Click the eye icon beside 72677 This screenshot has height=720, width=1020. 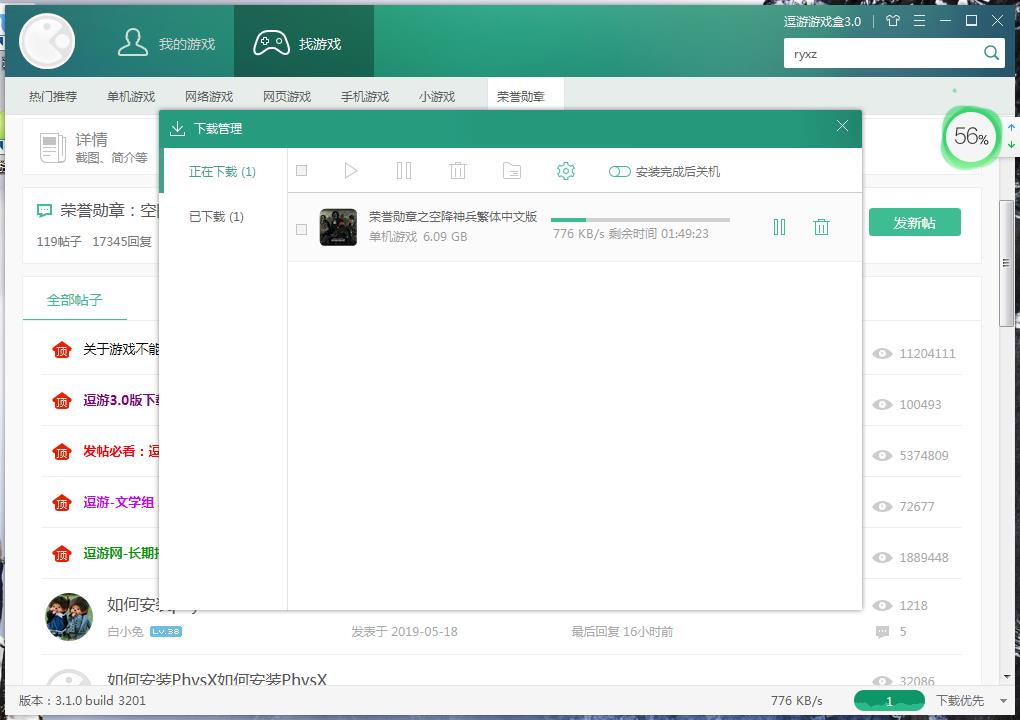coord(882,506)
